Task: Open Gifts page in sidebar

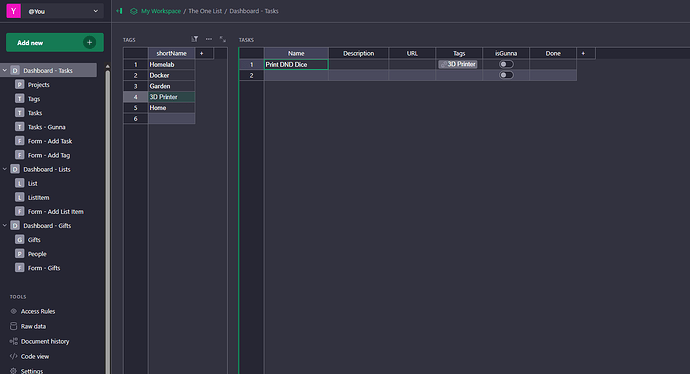Action: point(34,239)
